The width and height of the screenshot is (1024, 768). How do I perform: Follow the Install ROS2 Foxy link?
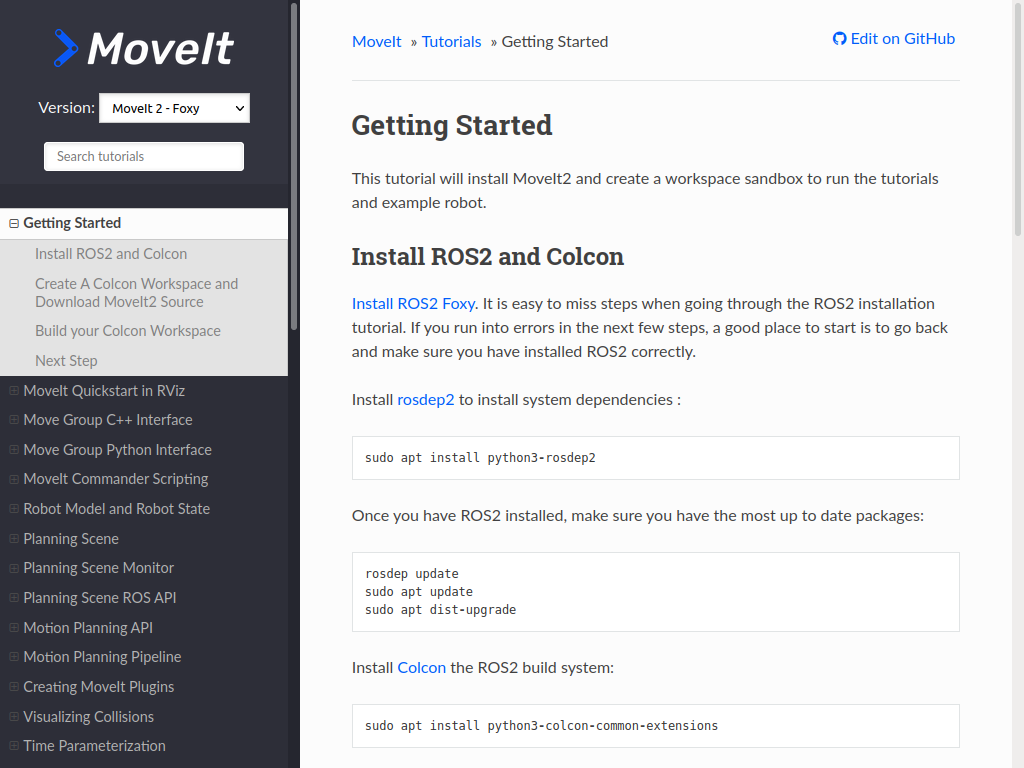[x=413, y=303]
